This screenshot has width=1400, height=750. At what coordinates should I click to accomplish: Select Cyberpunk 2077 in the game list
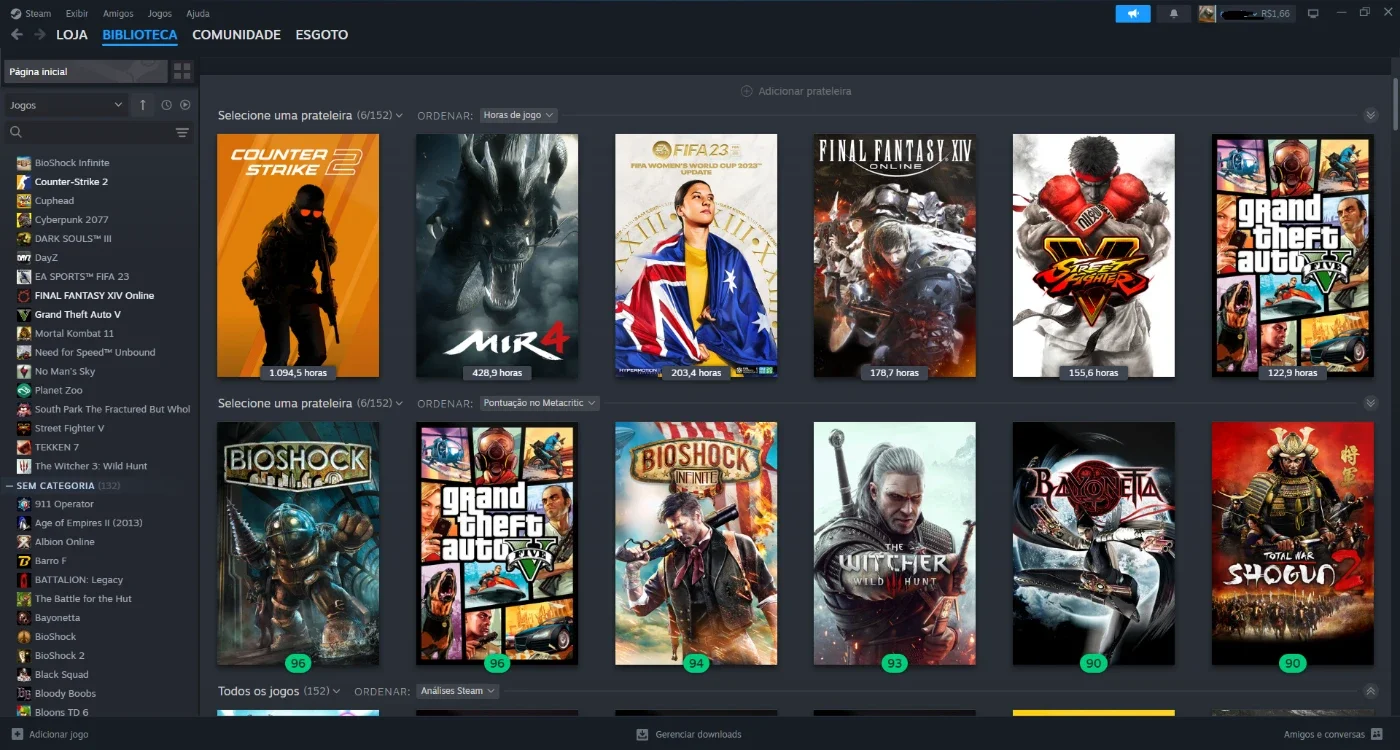point(71,219)
